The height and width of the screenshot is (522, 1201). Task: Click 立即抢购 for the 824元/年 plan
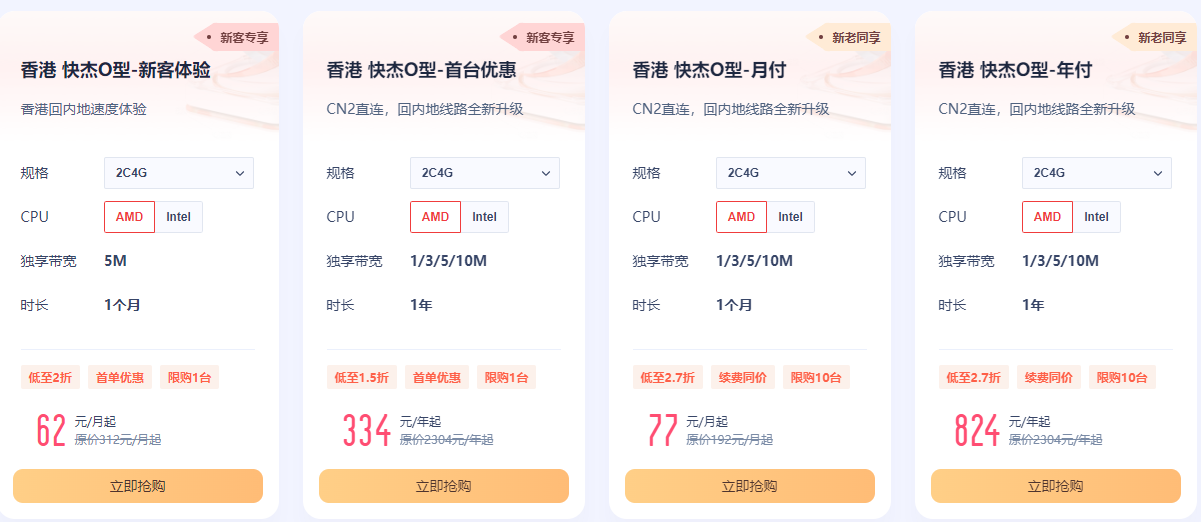1056,486
